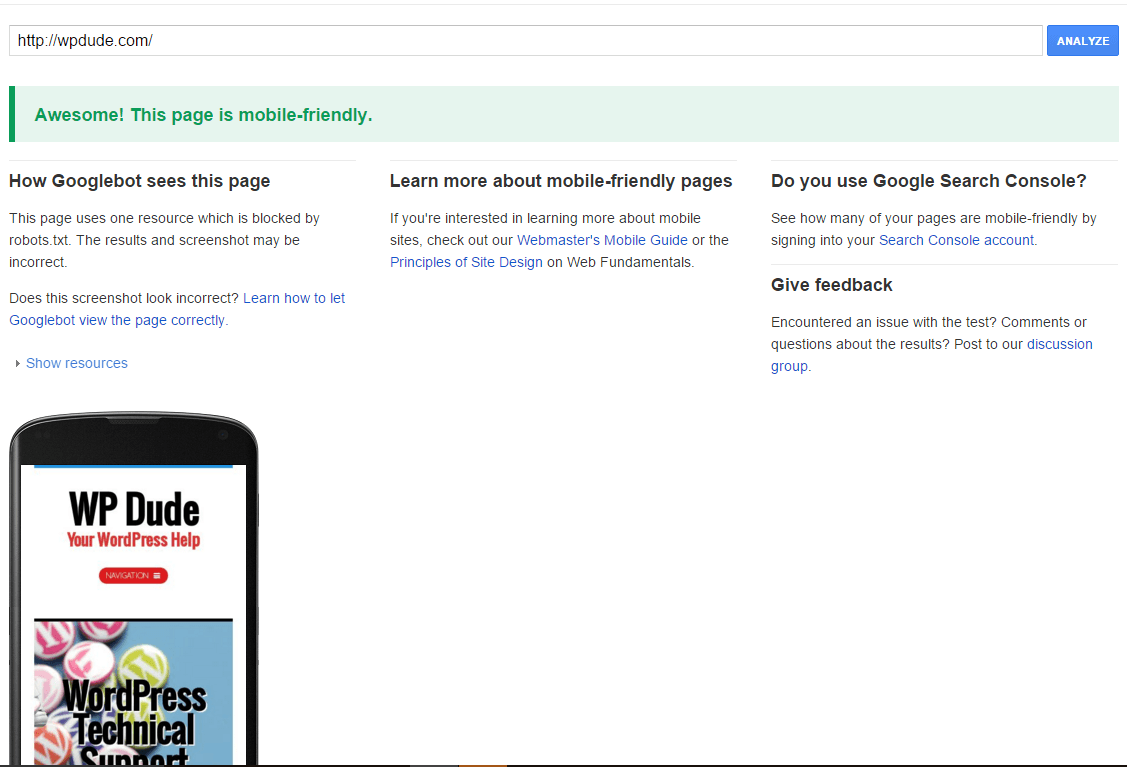Screen dimensions: 1127x767
Task: Open the Principles of Site Design link
Action: [466, 262]
